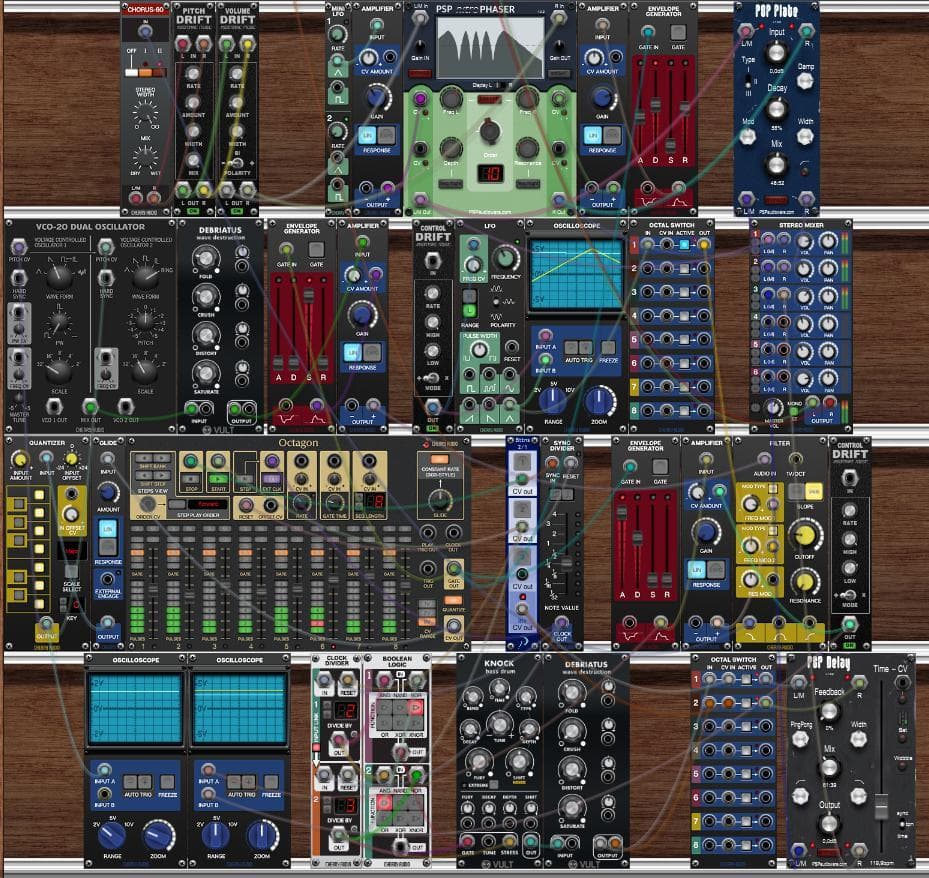This screenshot has height=878, width=929.
Task: Adjust the Filter RESONANCE knob
Action: tap(804, 582)
